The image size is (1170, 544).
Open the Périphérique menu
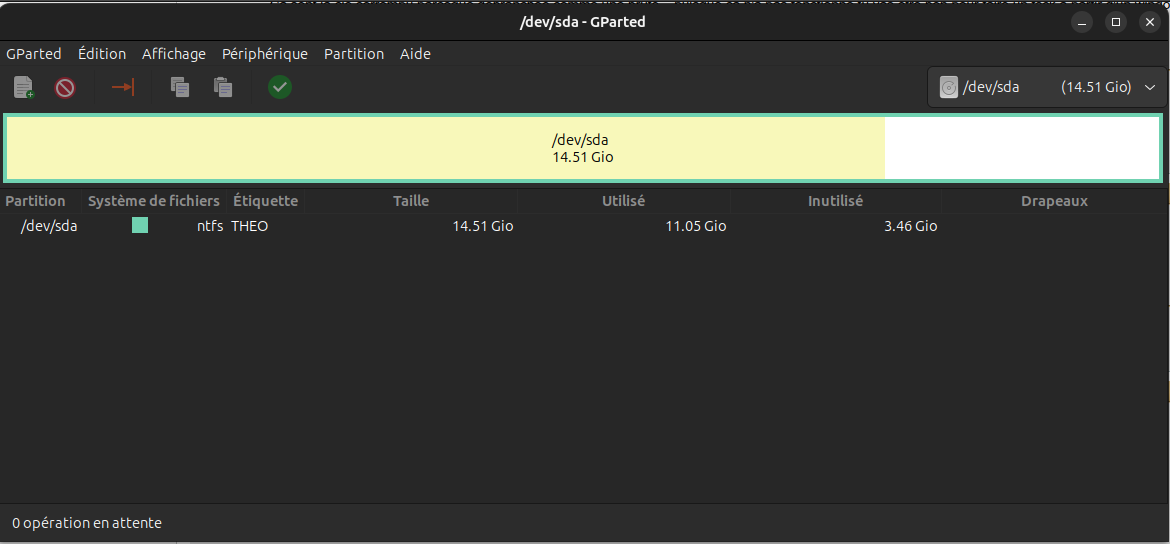[x=265, y=54]
